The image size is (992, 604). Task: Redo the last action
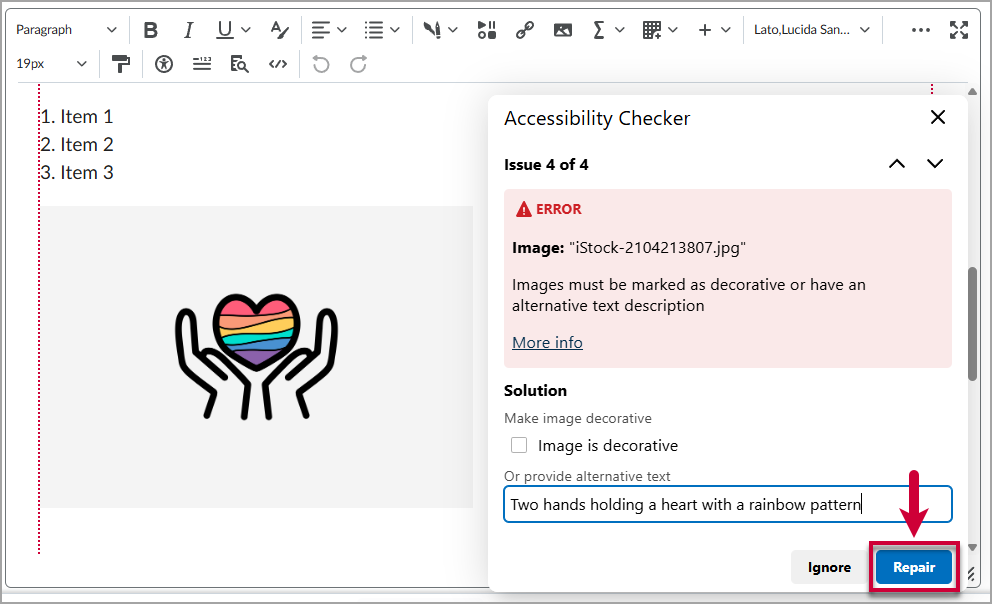coord(358,64)
